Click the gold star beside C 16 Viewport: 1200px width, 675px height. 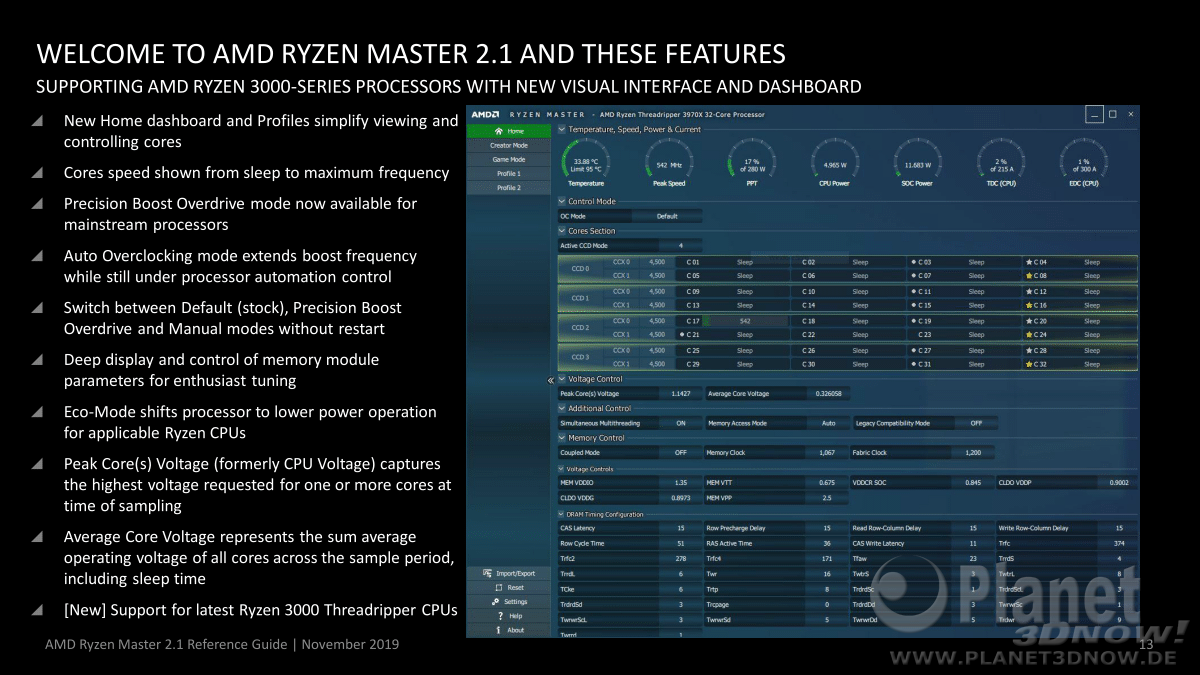tap(1028, 306)
